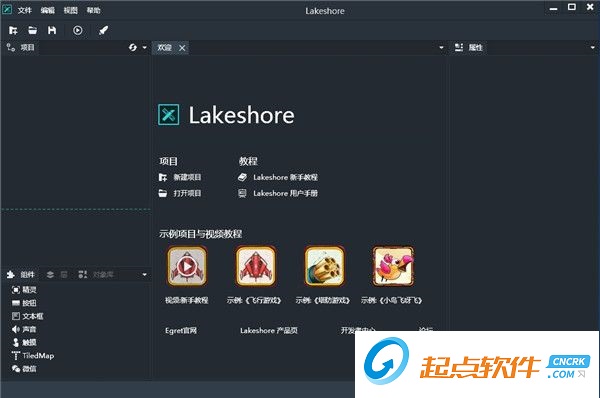This screenshot has height=398, width=600.
Task: Select the 文本框 text box component
Action: [x=28, y=316]
